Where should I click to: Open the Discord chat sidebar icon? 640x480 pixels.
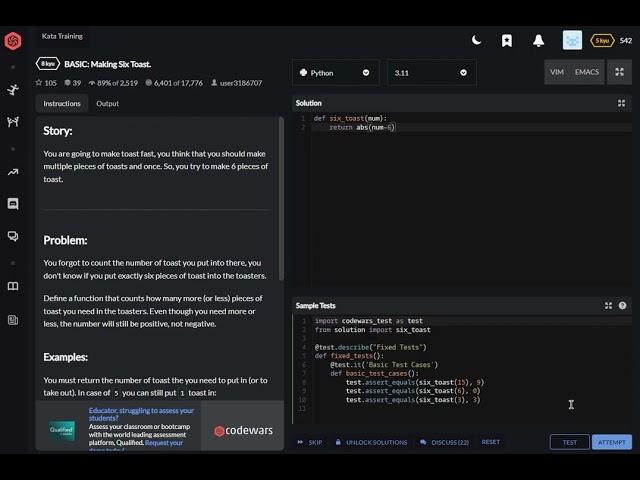click(13, 204)
